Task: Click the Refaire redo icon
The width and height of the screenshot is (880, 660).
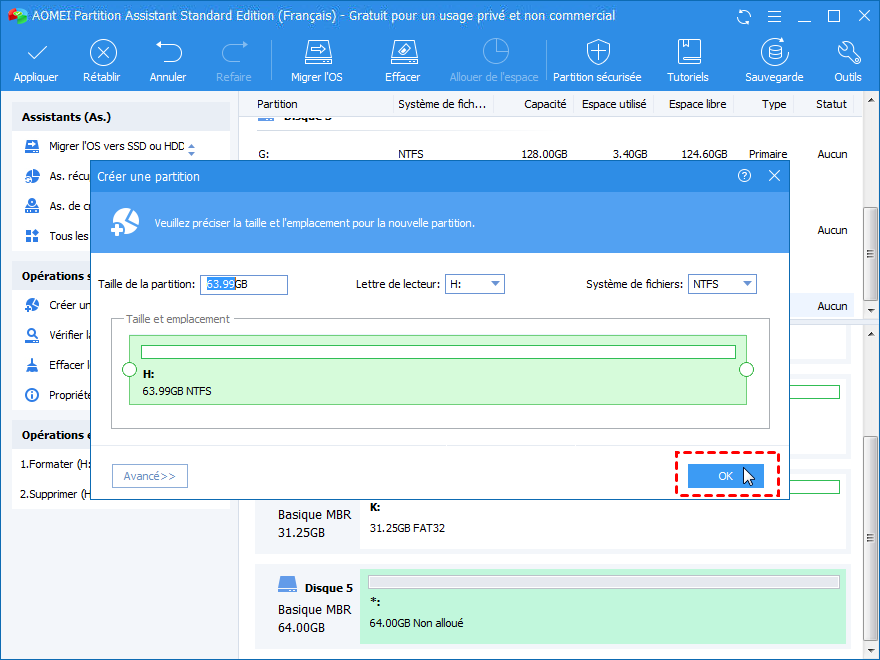Action: coord(234,52)
